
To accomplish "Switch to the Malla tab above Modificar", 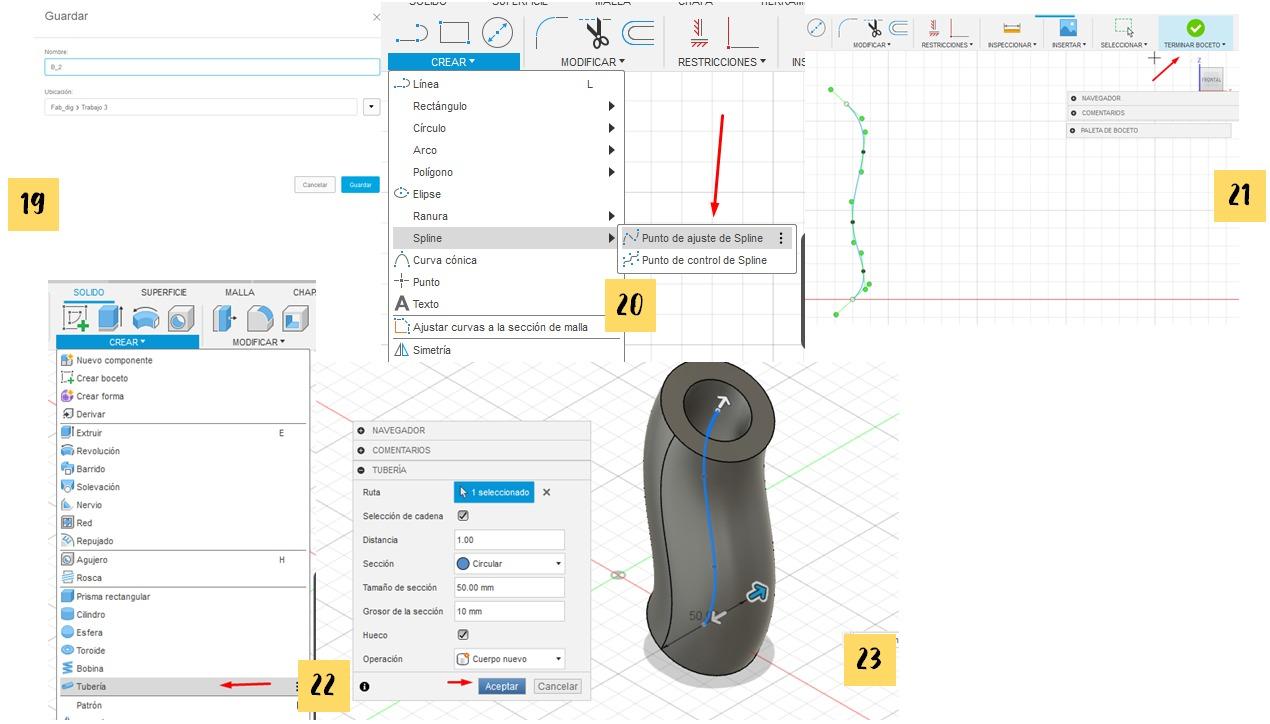I will pos(240,292).
